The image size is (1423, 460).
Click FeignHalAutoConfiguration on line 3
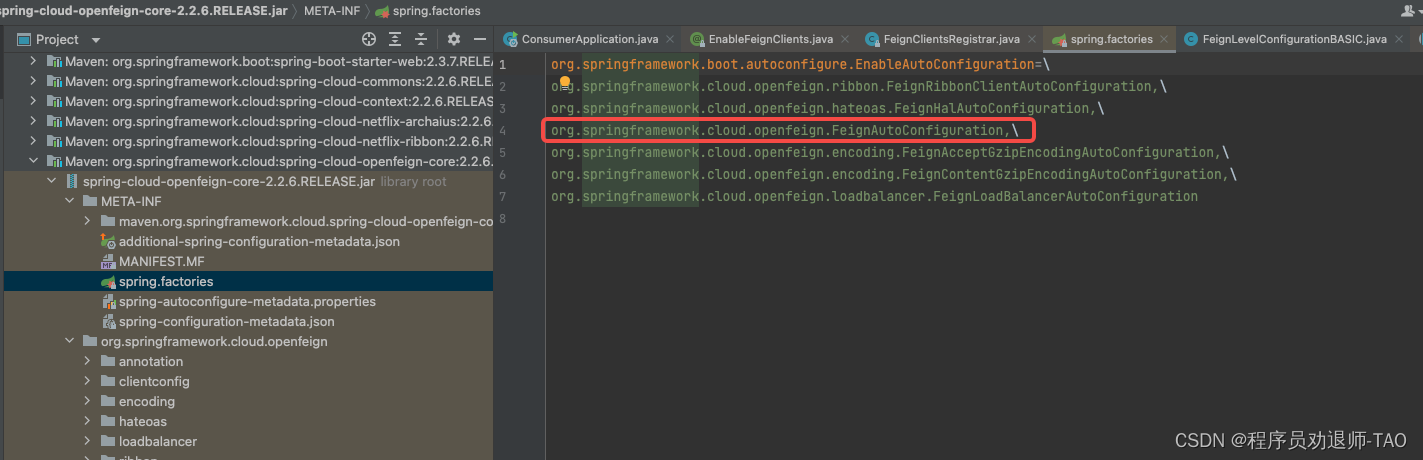[x=986, y=109]
